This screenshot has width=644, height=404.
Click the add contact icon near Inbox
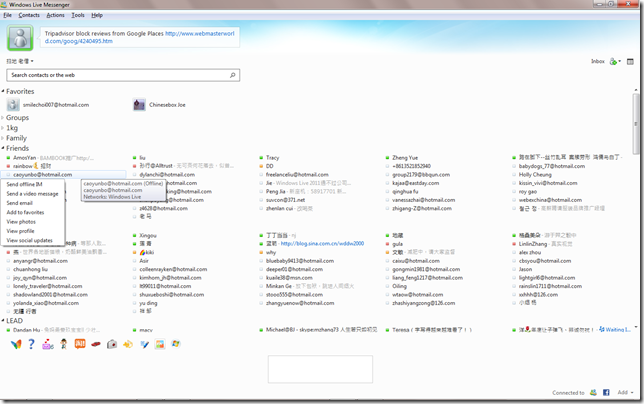(x=613, y=62)
